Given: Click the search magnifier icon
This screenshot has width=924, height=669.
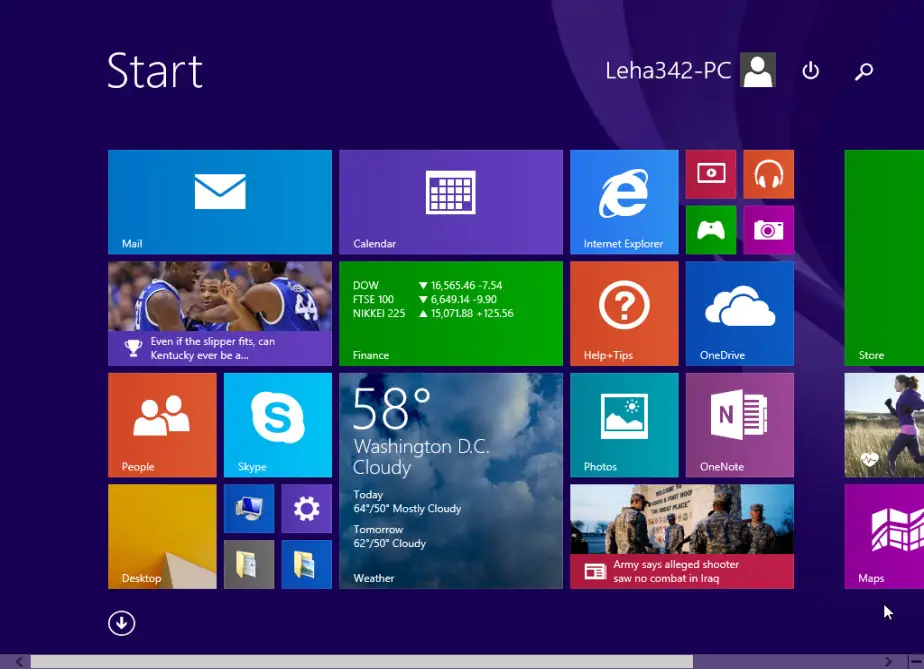Looking at the screenshot, I should (x=864, y=71).
